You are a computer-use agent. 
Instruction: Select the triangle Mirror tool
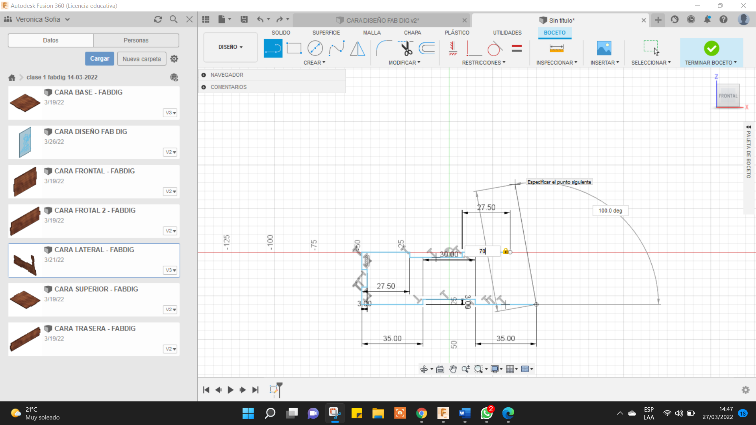(x=357, y=49)
